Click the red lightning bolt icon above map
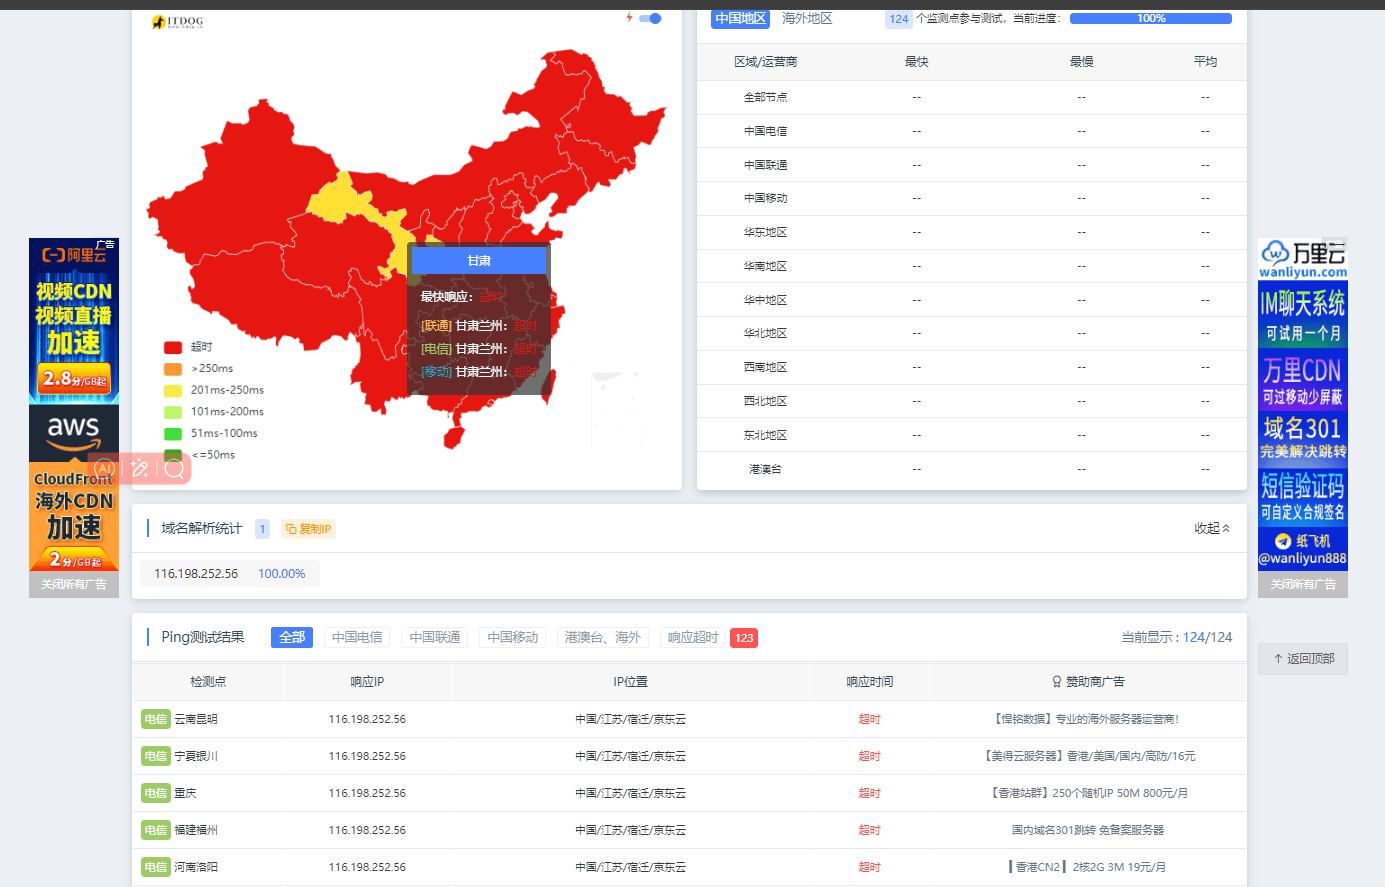The image size is (1385, 887). (629, 18)
